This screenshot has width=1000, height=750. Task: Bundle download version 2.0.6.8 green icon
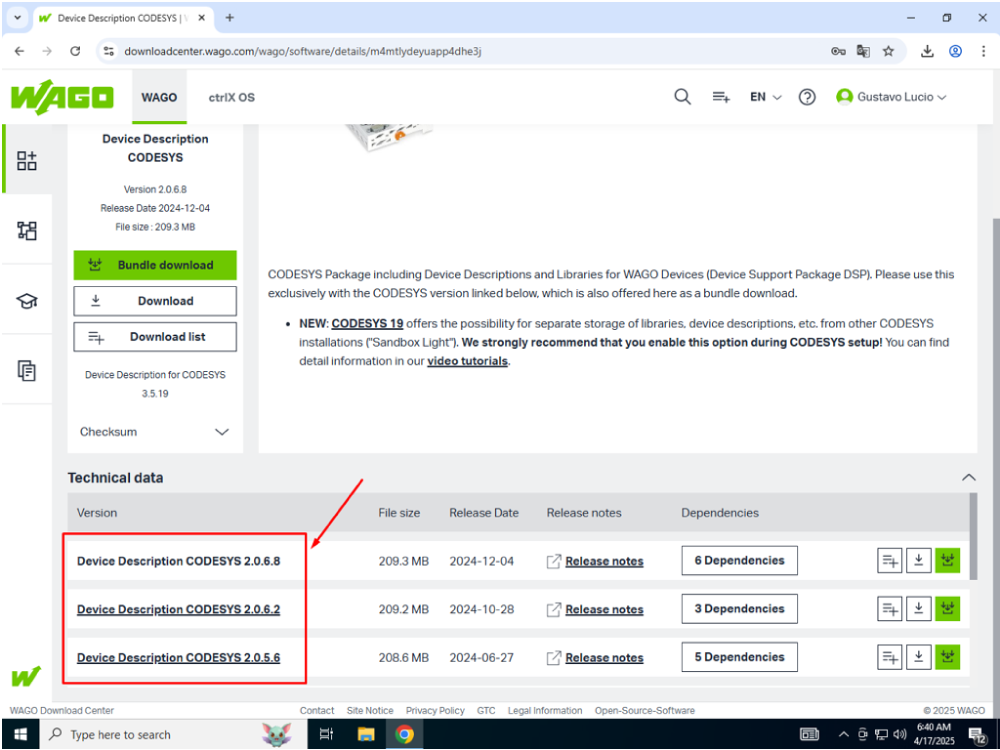948,561
